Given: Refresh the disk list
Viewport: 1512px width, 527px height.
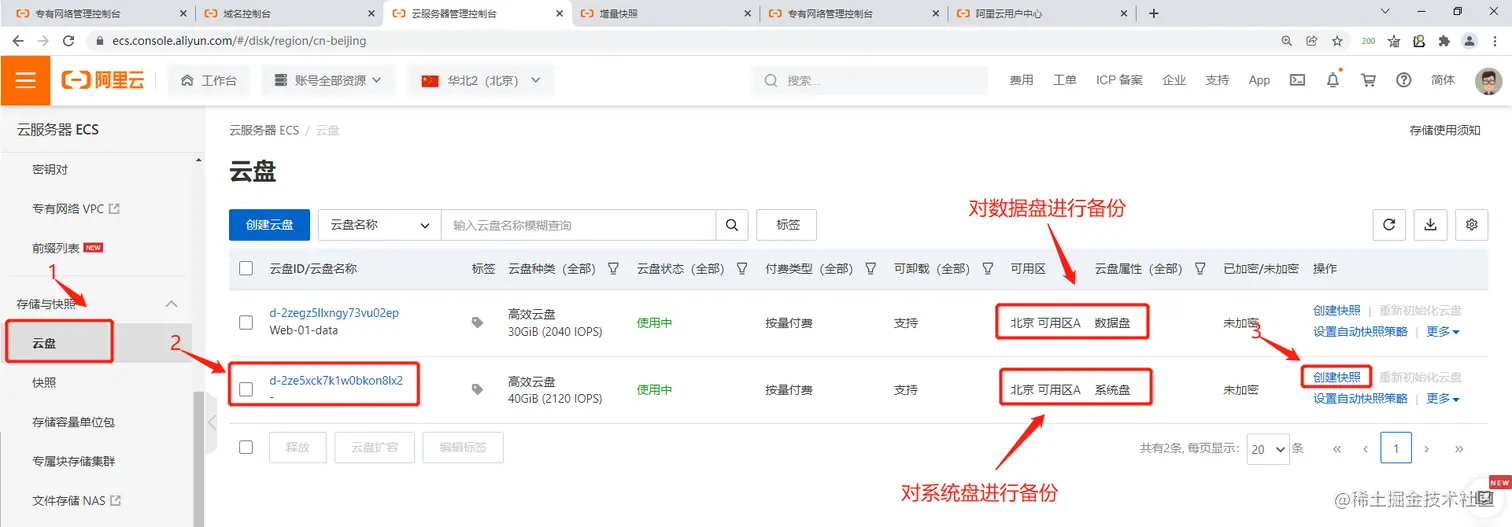Looking at the screenshot, I should point(1388,225).
